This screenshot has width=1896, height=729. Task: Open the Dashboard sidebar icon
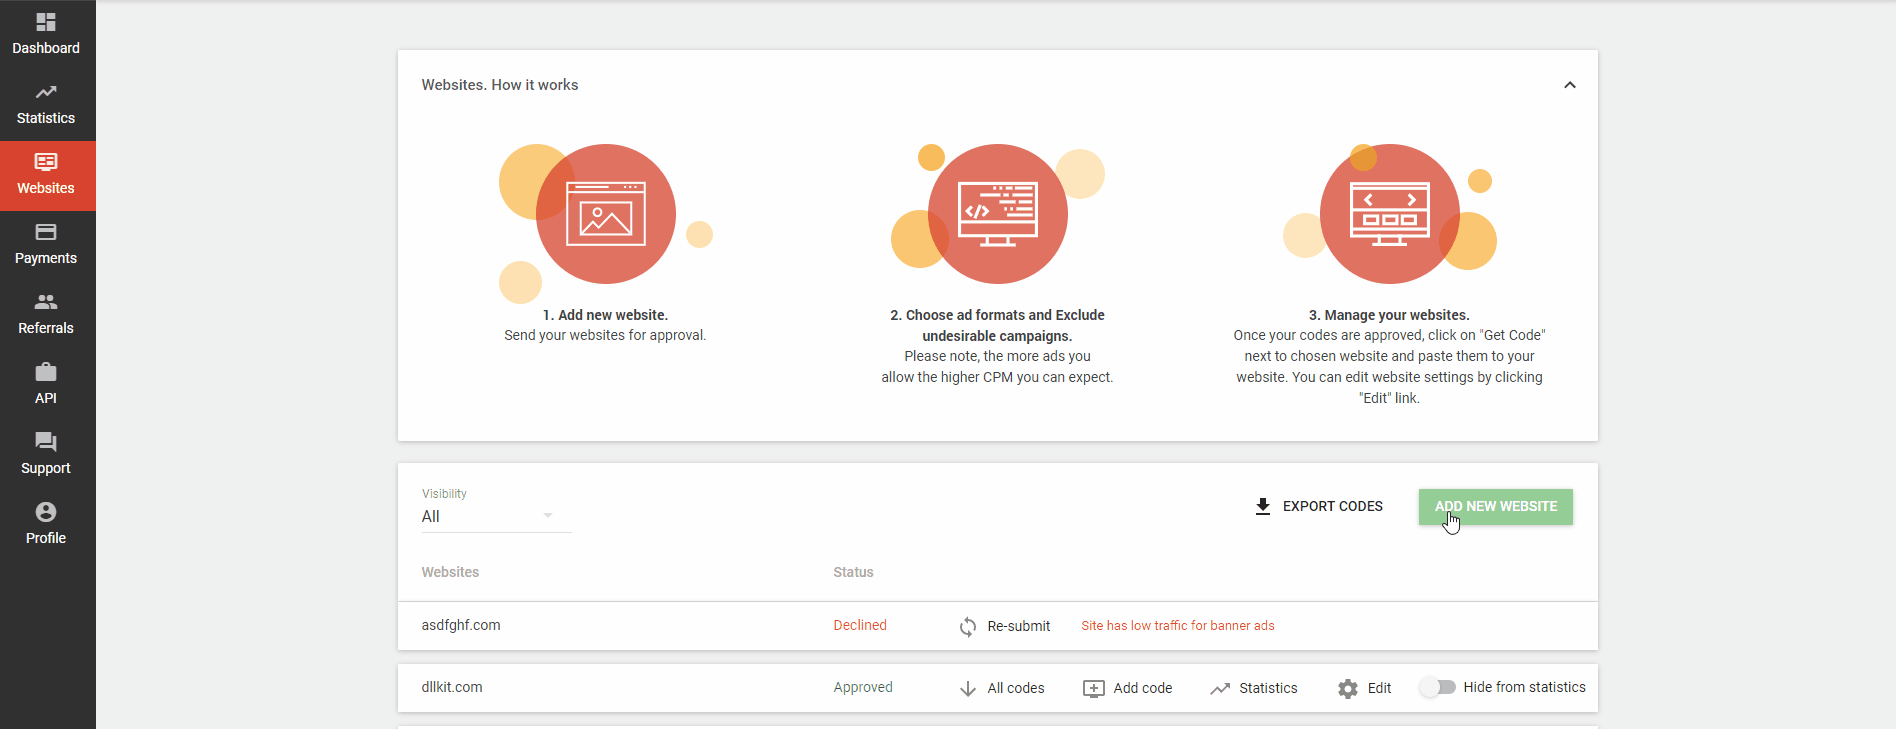click(46, 22)
